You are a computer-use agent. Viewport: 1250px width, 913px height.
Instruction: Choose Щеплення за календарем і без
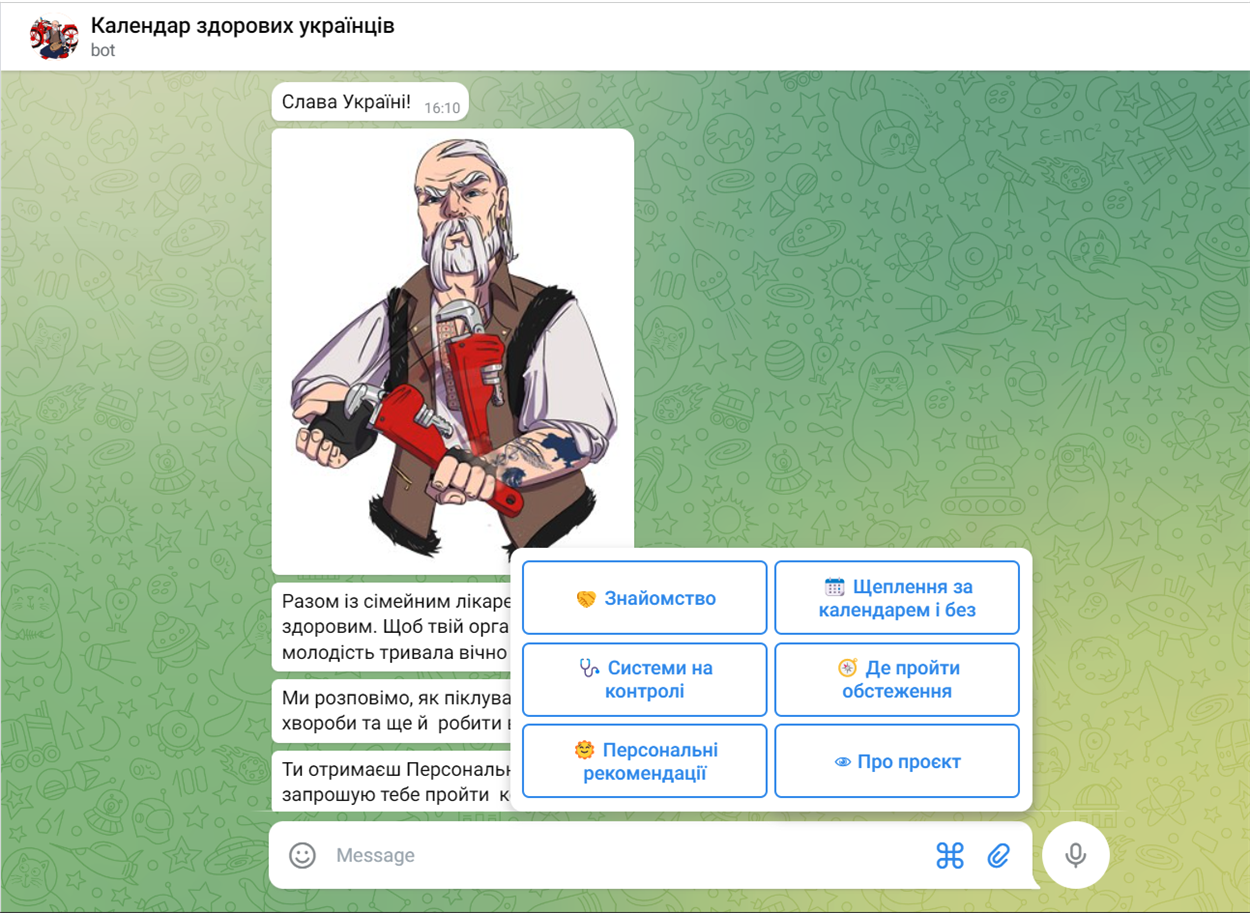point(897,598)
